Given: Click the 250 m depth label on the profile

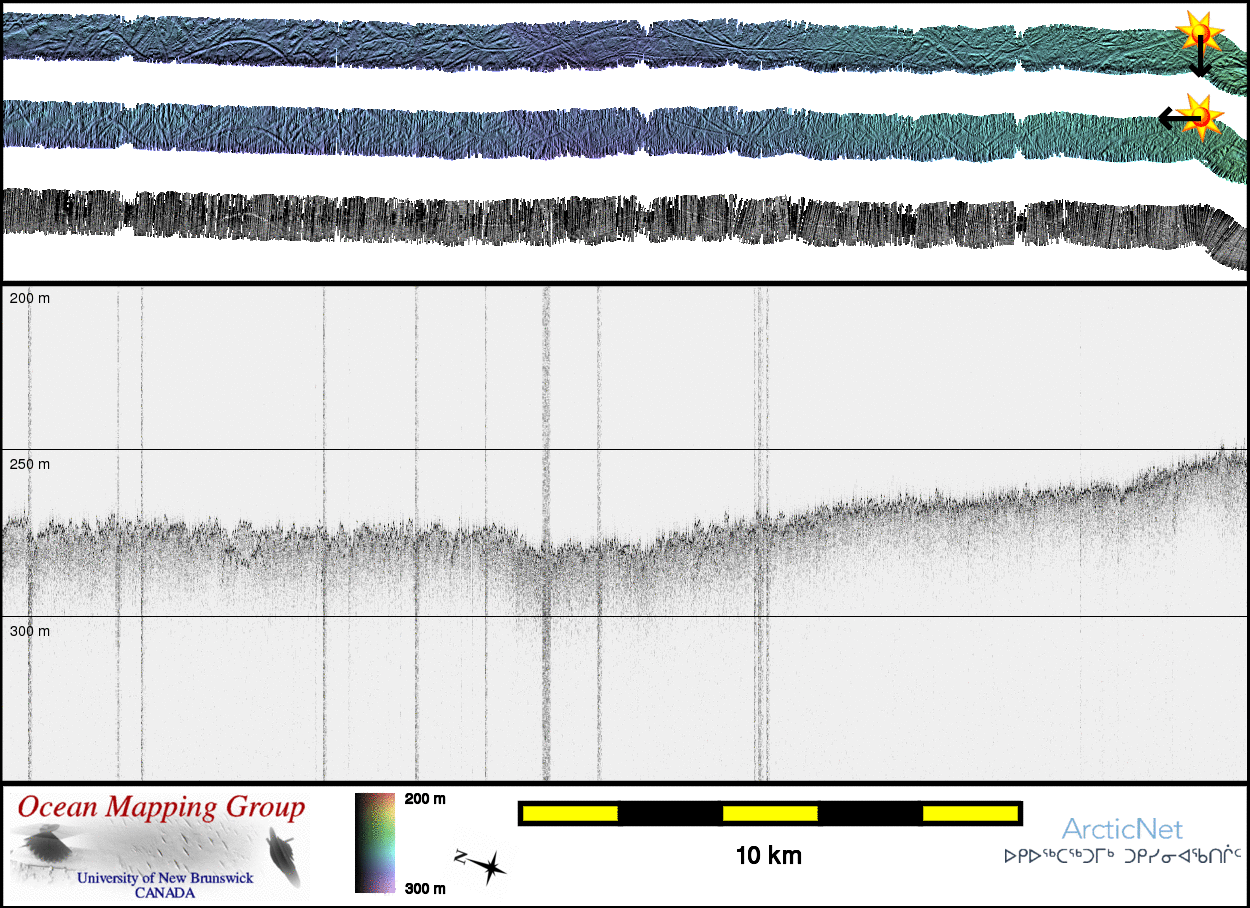Looking at the screenshot, I should click(29, 464).
